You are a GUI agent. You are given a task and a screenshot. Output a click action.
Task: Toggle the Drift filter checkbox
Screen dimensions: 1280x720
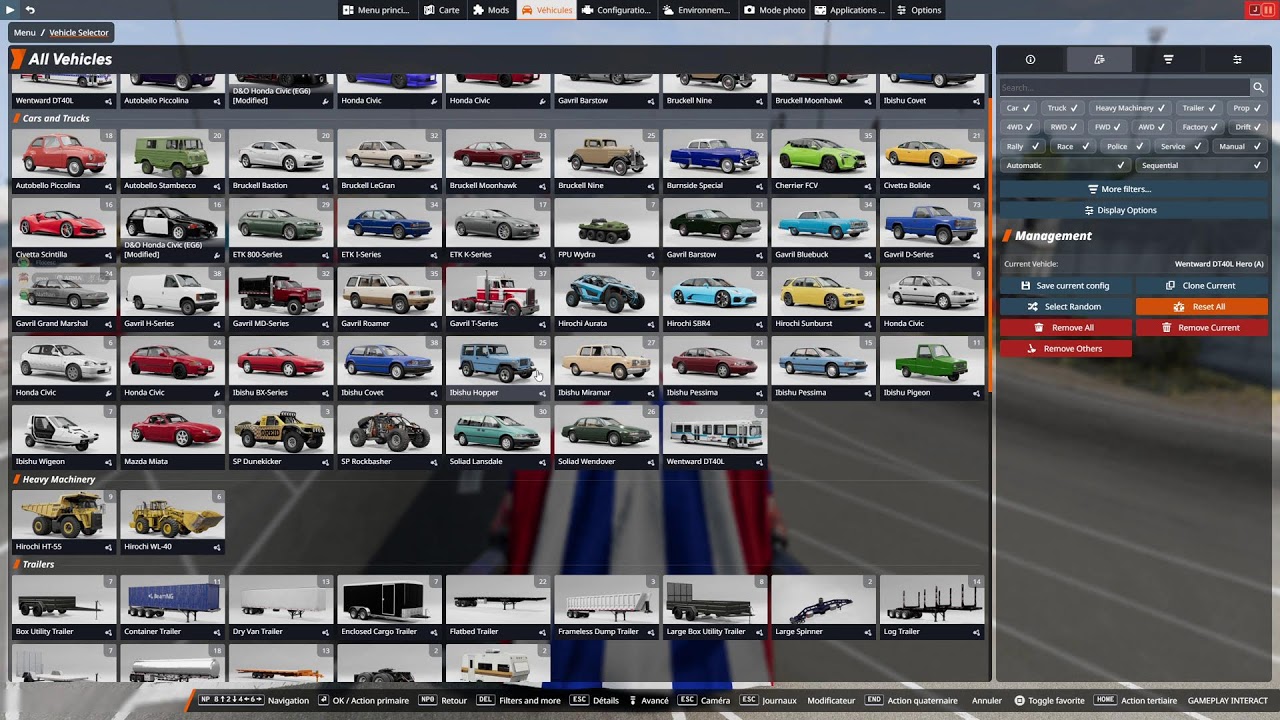1248,127
